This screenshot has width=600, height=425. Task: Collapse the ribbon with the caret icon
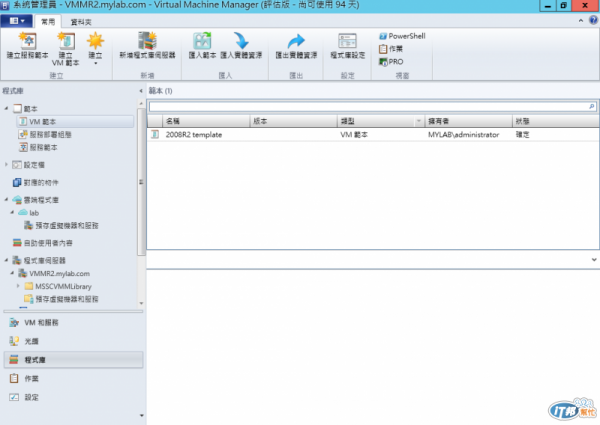point(581,21)
